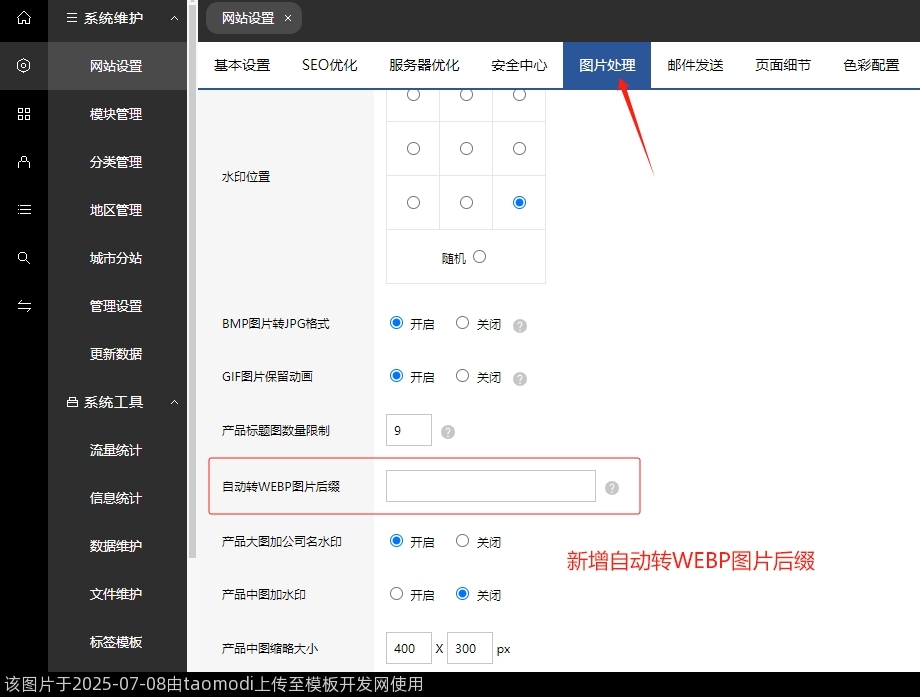Open the help icon beside 自动转WEBP图片后缀
Viewport: 920px width, 697px height.
(611, 487)
